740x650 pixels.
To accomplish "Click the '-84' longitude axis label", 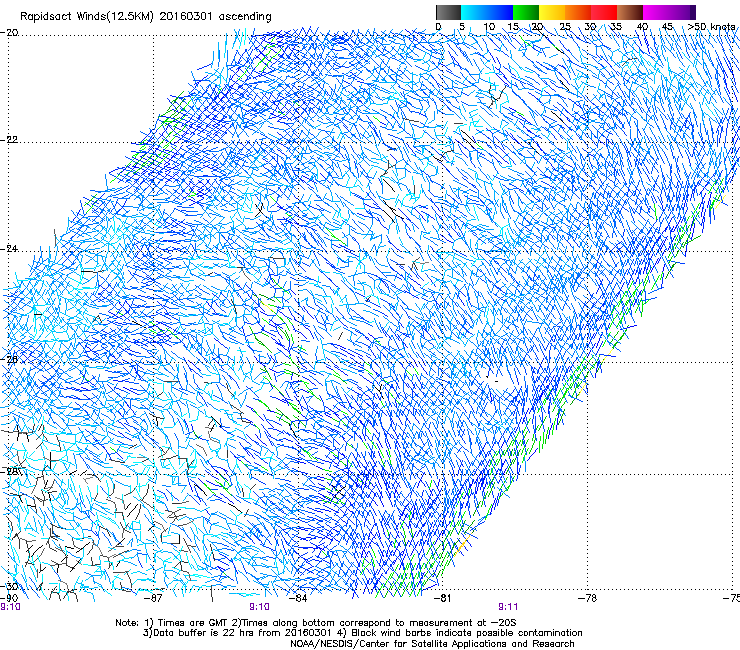I will pyautogui.click(x=298, y=598).
